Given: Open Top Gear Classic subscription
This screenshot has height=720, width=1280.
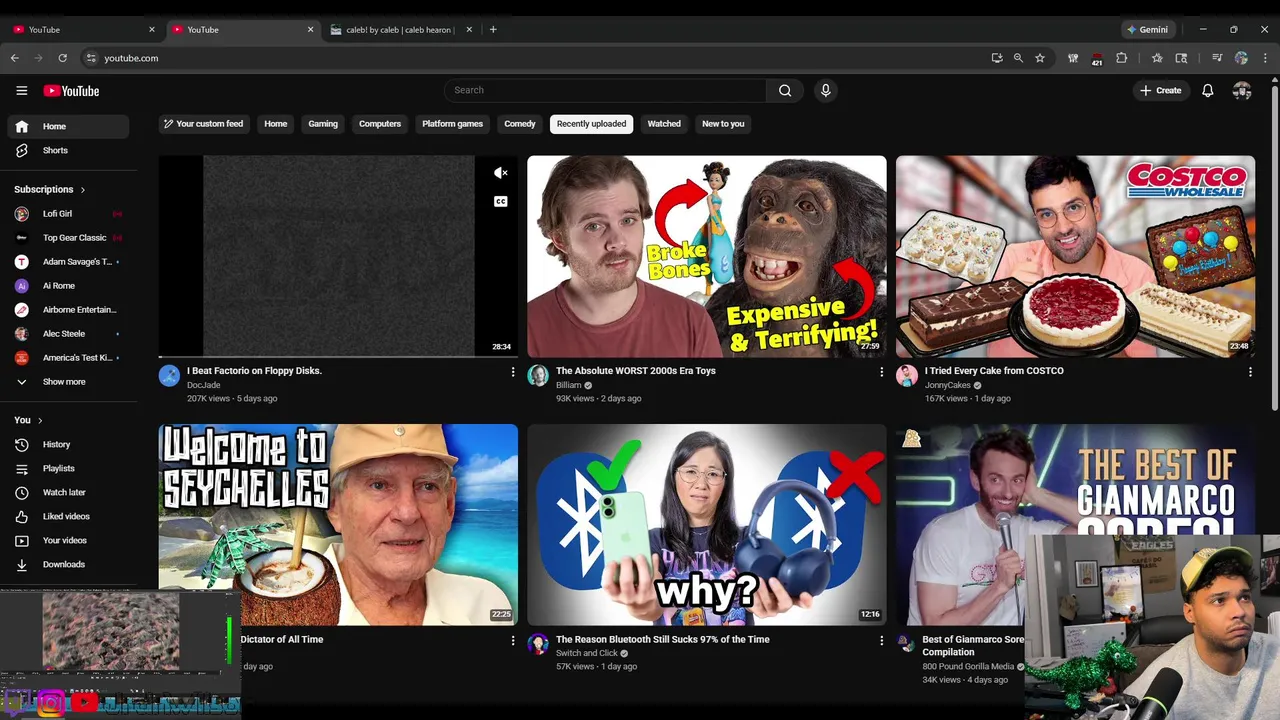Looking at the screenshot, I should coord(68,238).
